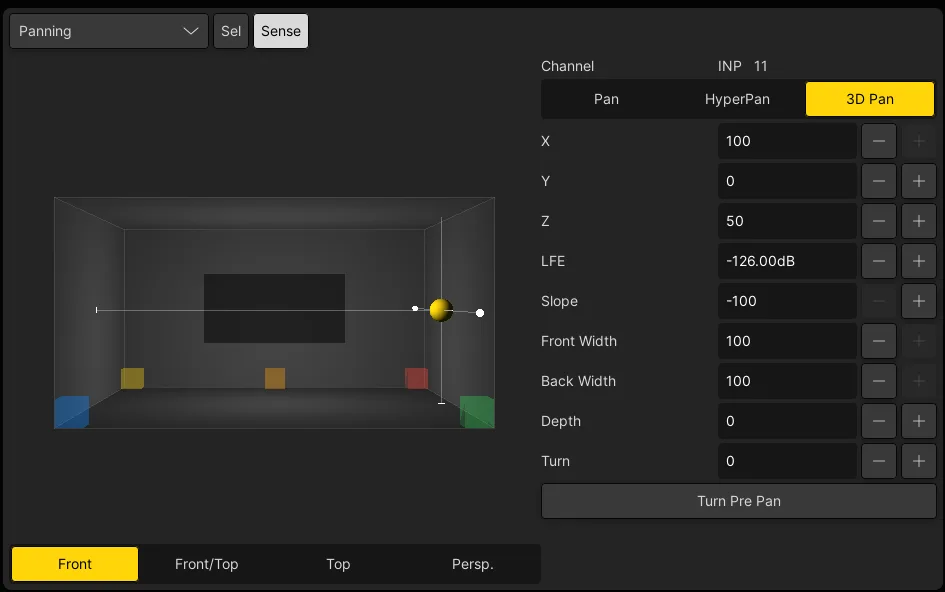Increase Slope with the plus button
The width and height of the screenshot is (945, 592).
pyautogui.click(x=918, y=301)
